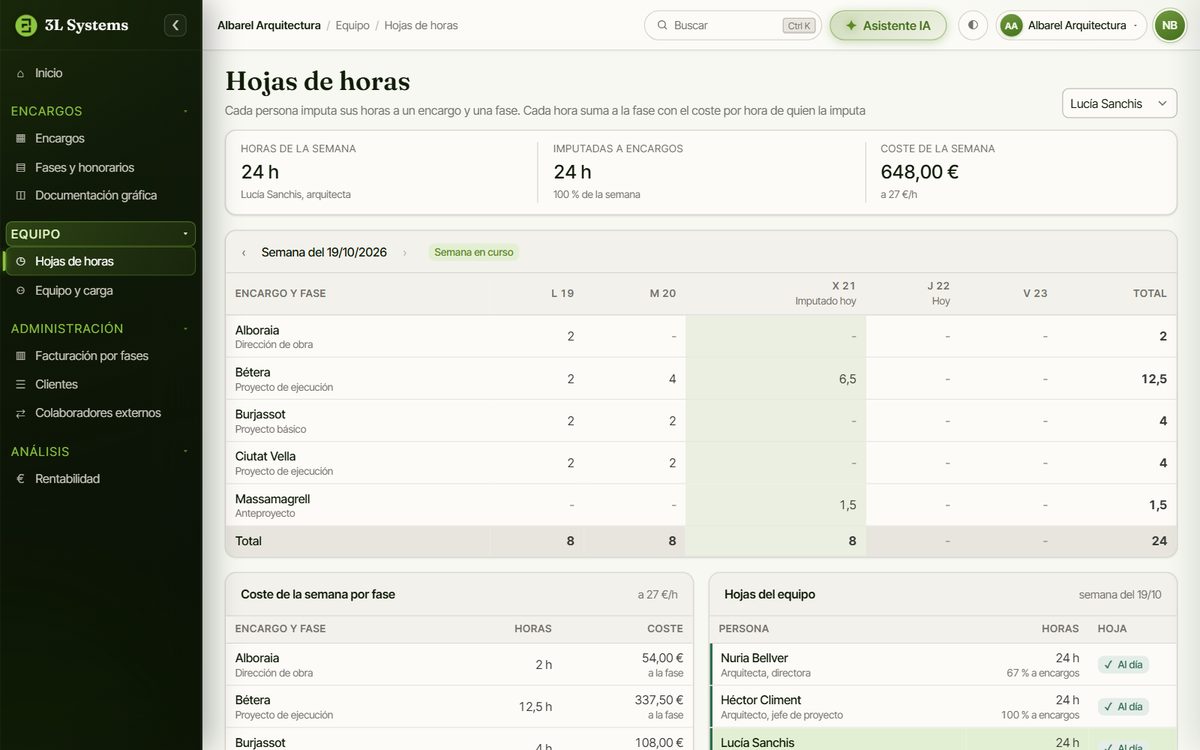Click the euro icon next to Rentabilidad
1200x750 pixels.
tap(21, 479)
